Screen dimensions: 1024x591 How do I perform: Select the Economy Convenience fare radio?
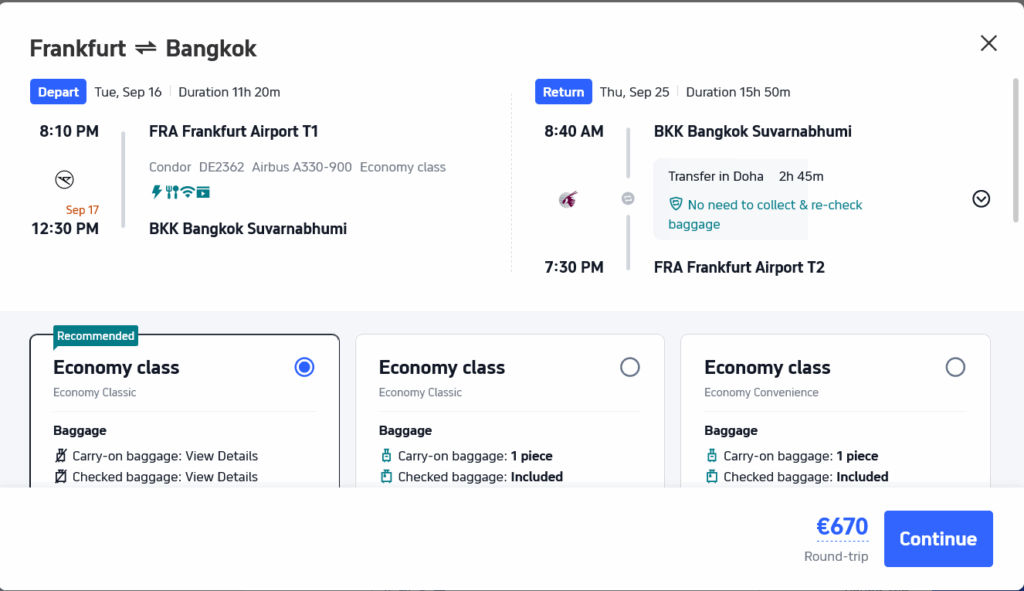(955, 367)
